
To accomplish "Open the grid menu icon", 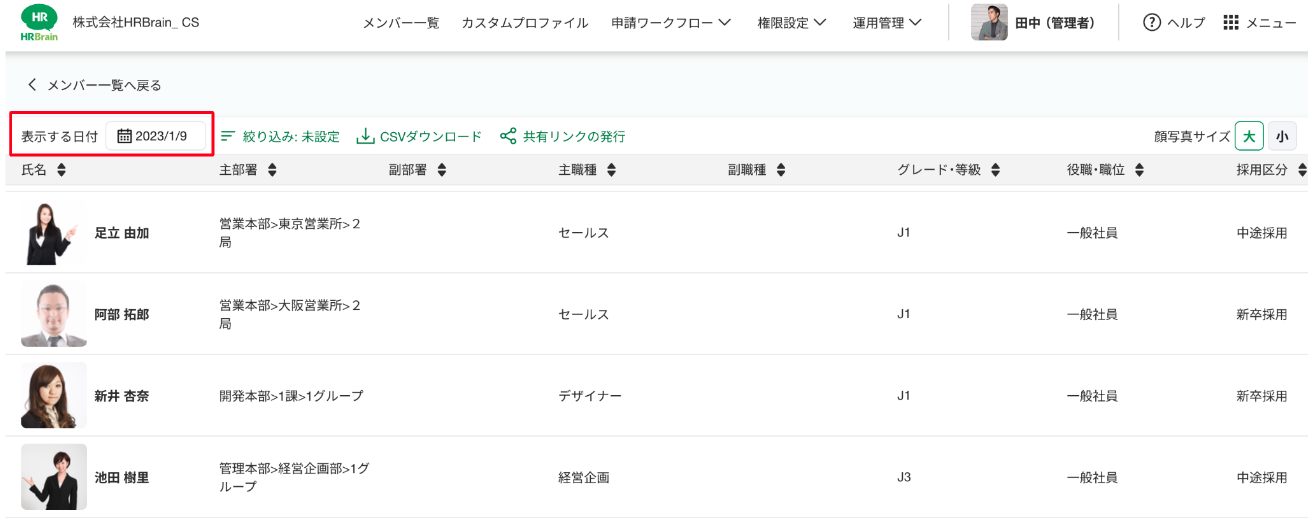I will click(x=1231, y=23).
